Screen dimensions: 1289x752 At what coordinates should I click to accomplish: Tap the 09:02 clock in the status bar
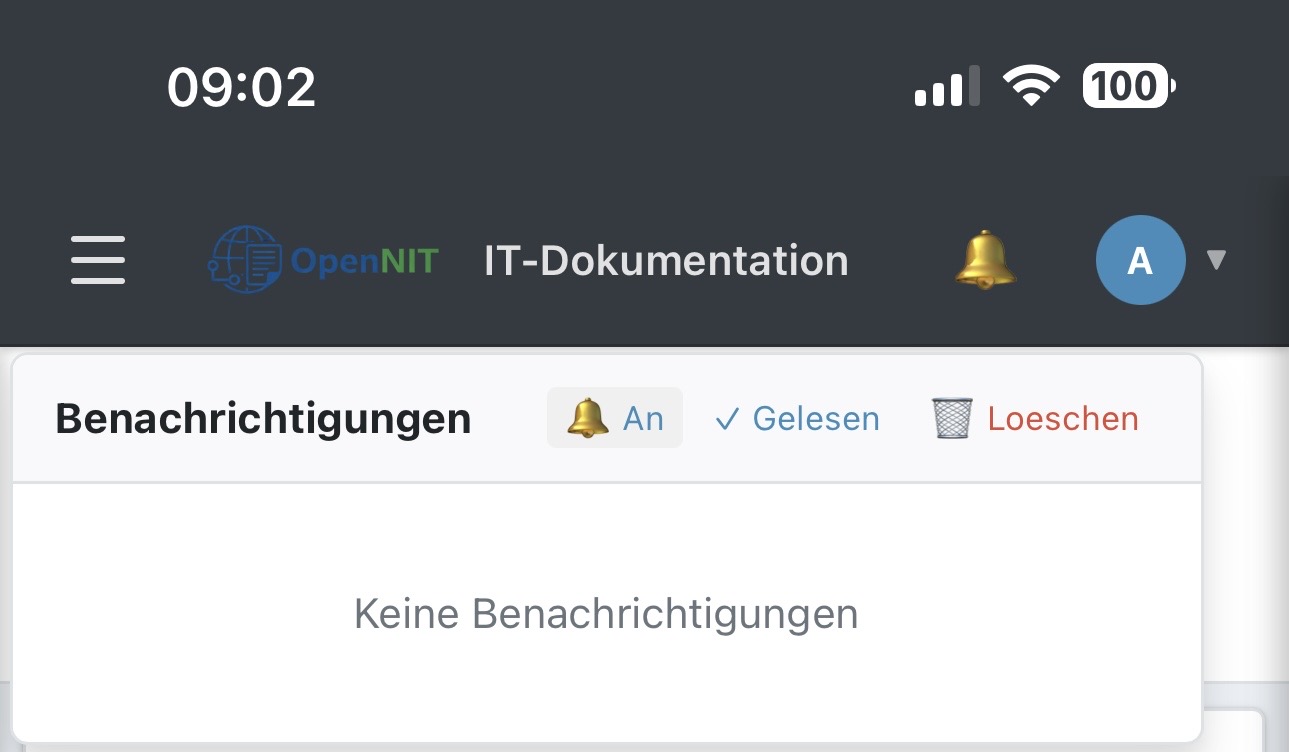(x=242, y=87)
